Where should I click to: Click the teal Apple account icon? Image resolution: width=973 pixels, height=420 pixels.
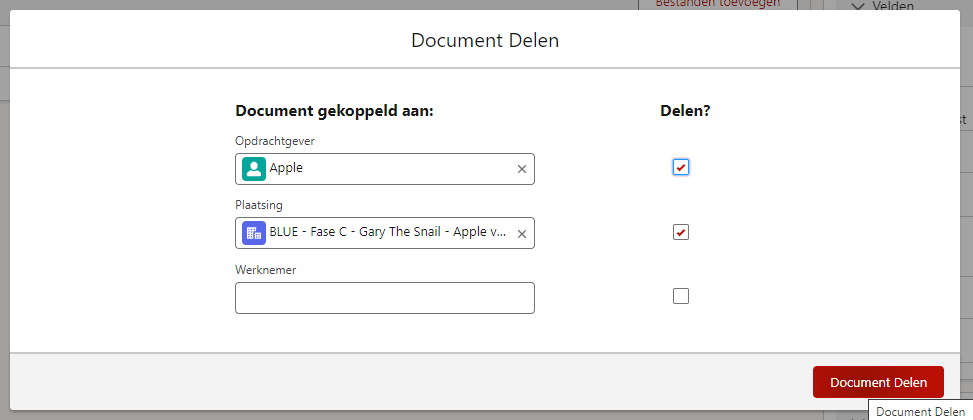pos(254,169)
